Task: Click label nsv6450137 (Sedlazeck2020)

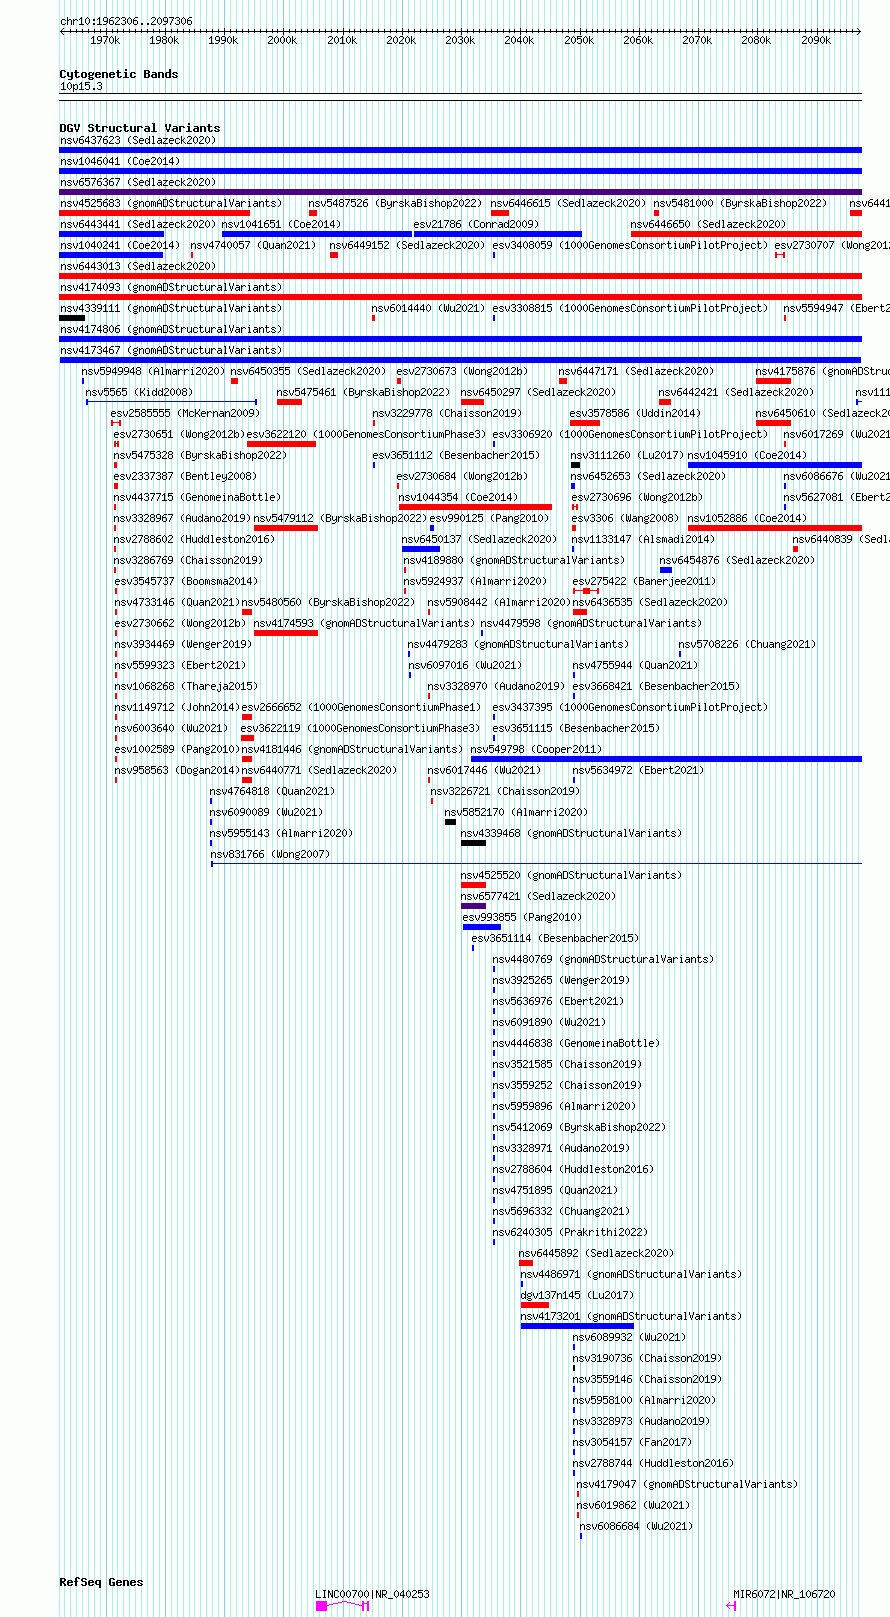Action: (x=480, y=540)
